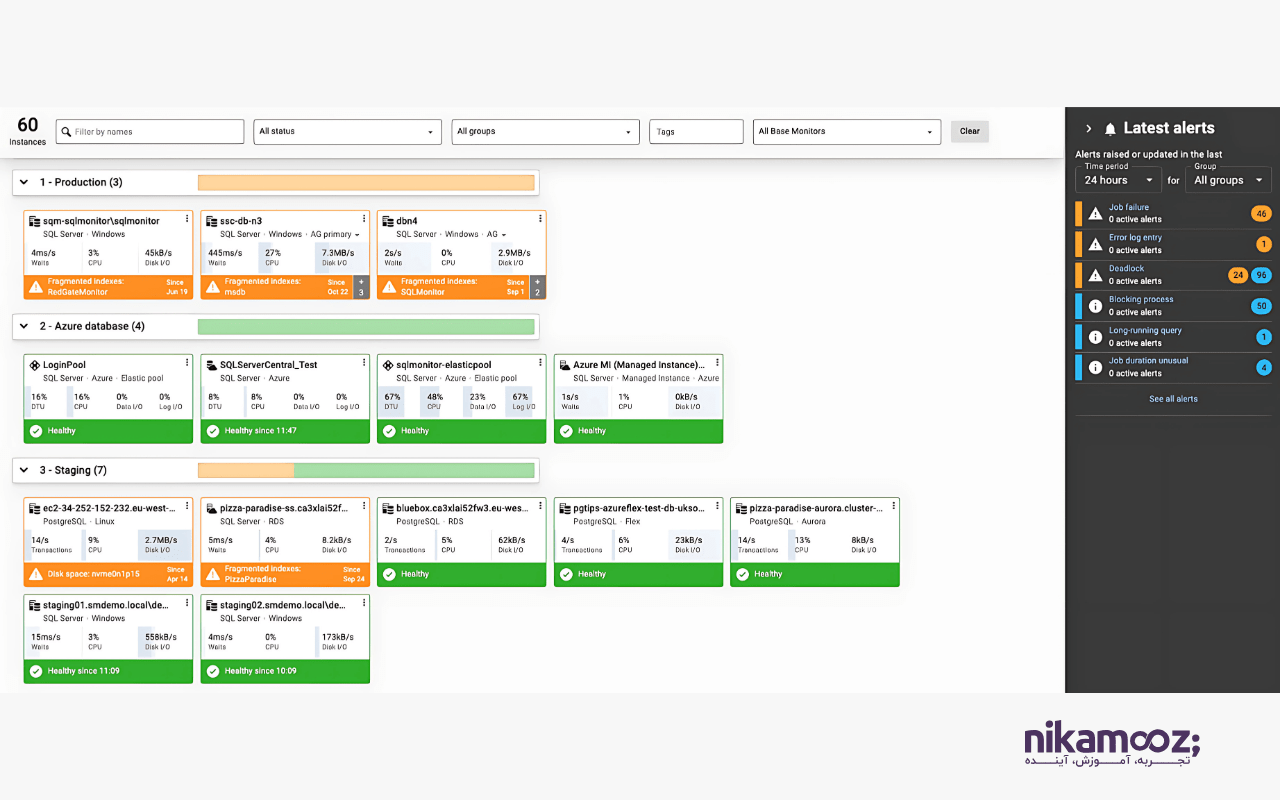
Task: Open kebab menu on Azure MI card
Action: [717, 363]
